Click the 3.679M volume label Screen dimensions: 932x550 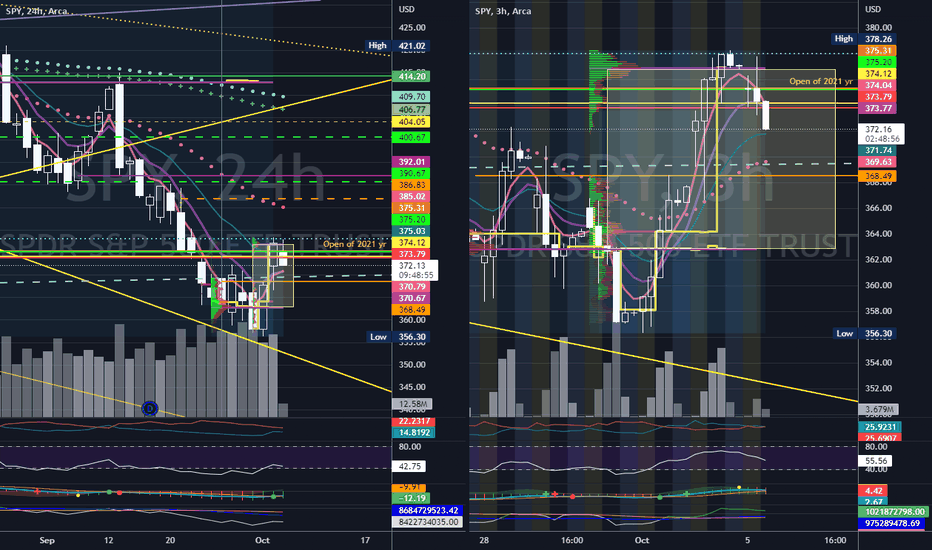pos(879,409)
